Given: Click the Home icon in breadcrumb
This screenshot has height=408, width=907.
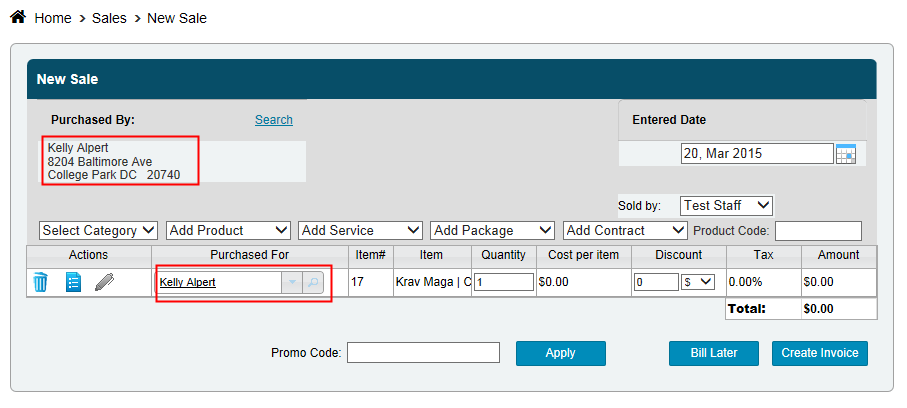Looking at the screenshot, I should pyautogui.click(x=18, y=17).
